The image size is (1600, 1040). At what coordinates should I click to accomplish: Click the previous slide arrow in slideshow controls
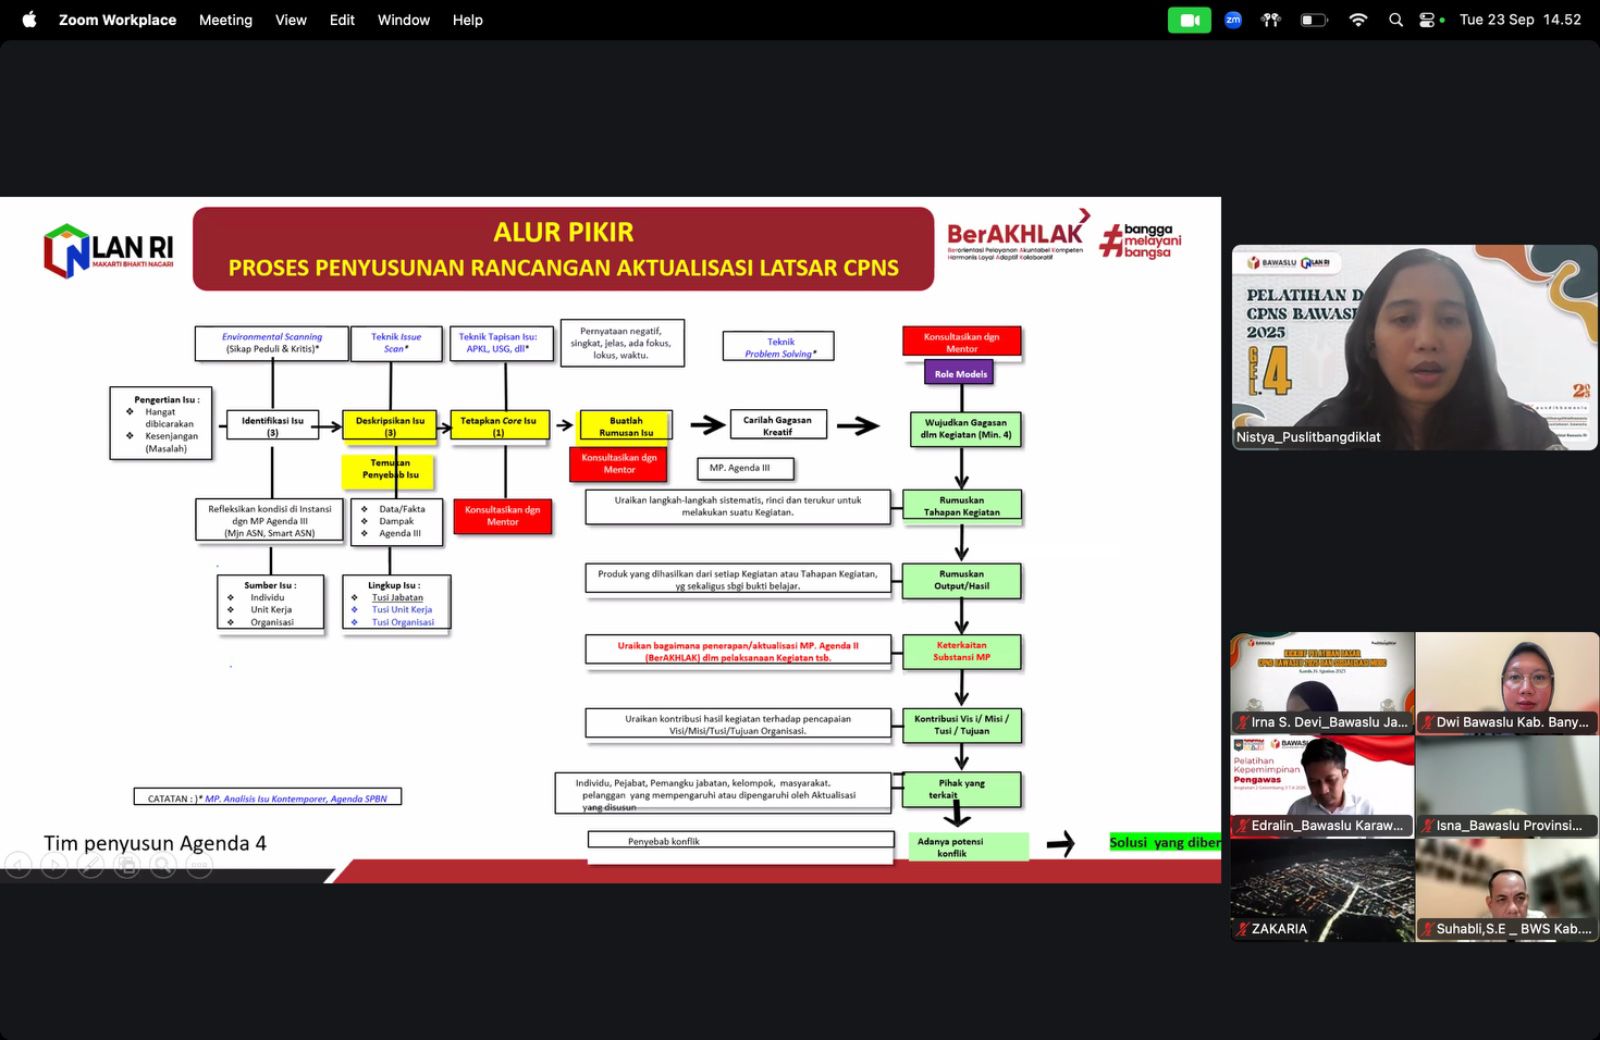18,866
